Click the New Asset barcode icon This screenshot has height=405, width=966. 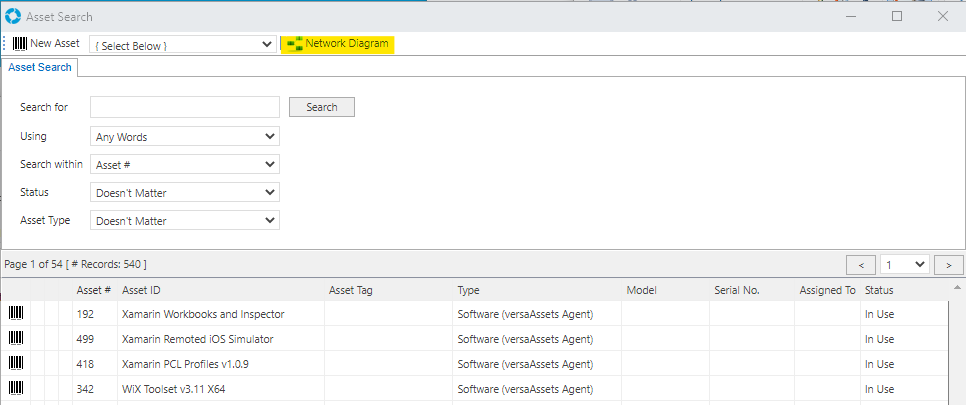pyautogui.click(x=20, y=44)
